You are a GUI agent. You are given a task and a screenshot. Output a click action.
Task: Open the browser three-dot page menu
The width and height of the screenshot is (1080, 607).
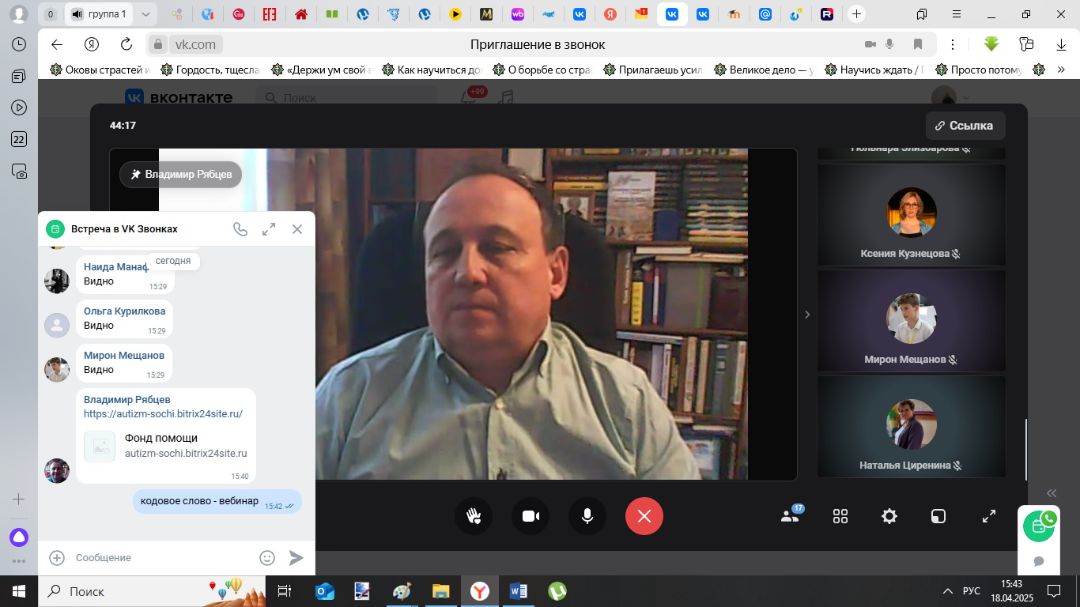953,44
